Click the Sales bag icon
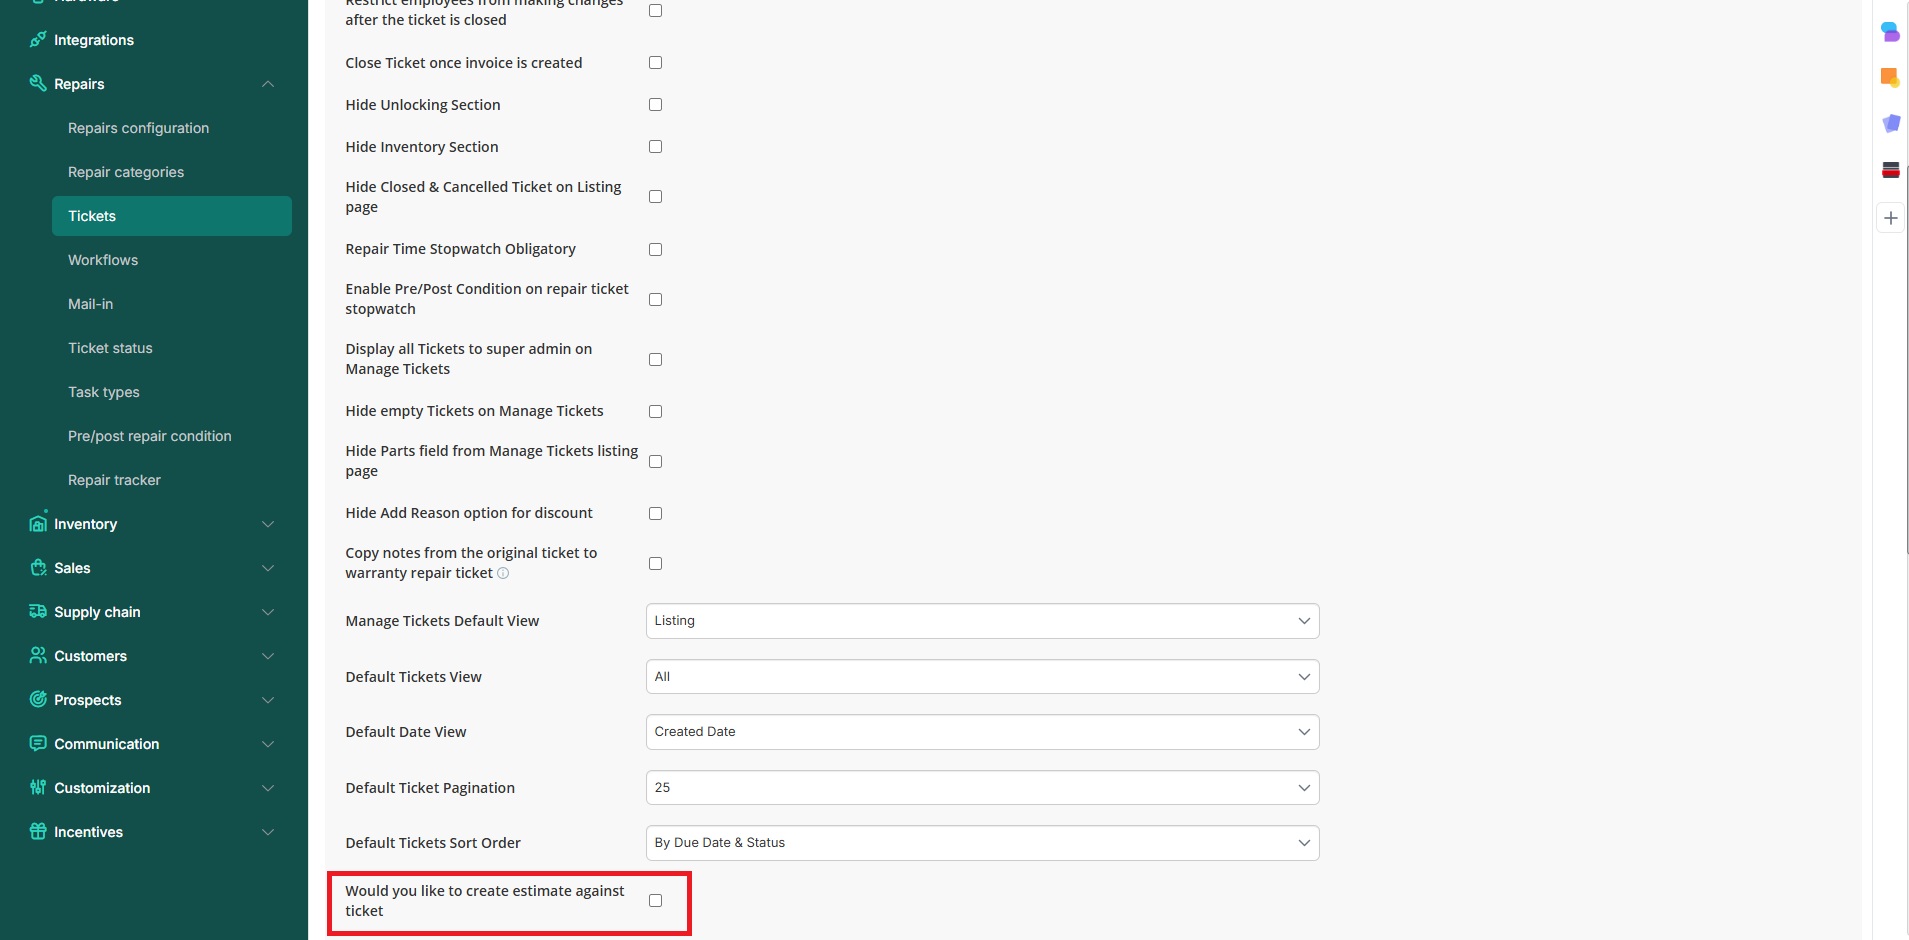1909x940 pixels. [38, 568]
